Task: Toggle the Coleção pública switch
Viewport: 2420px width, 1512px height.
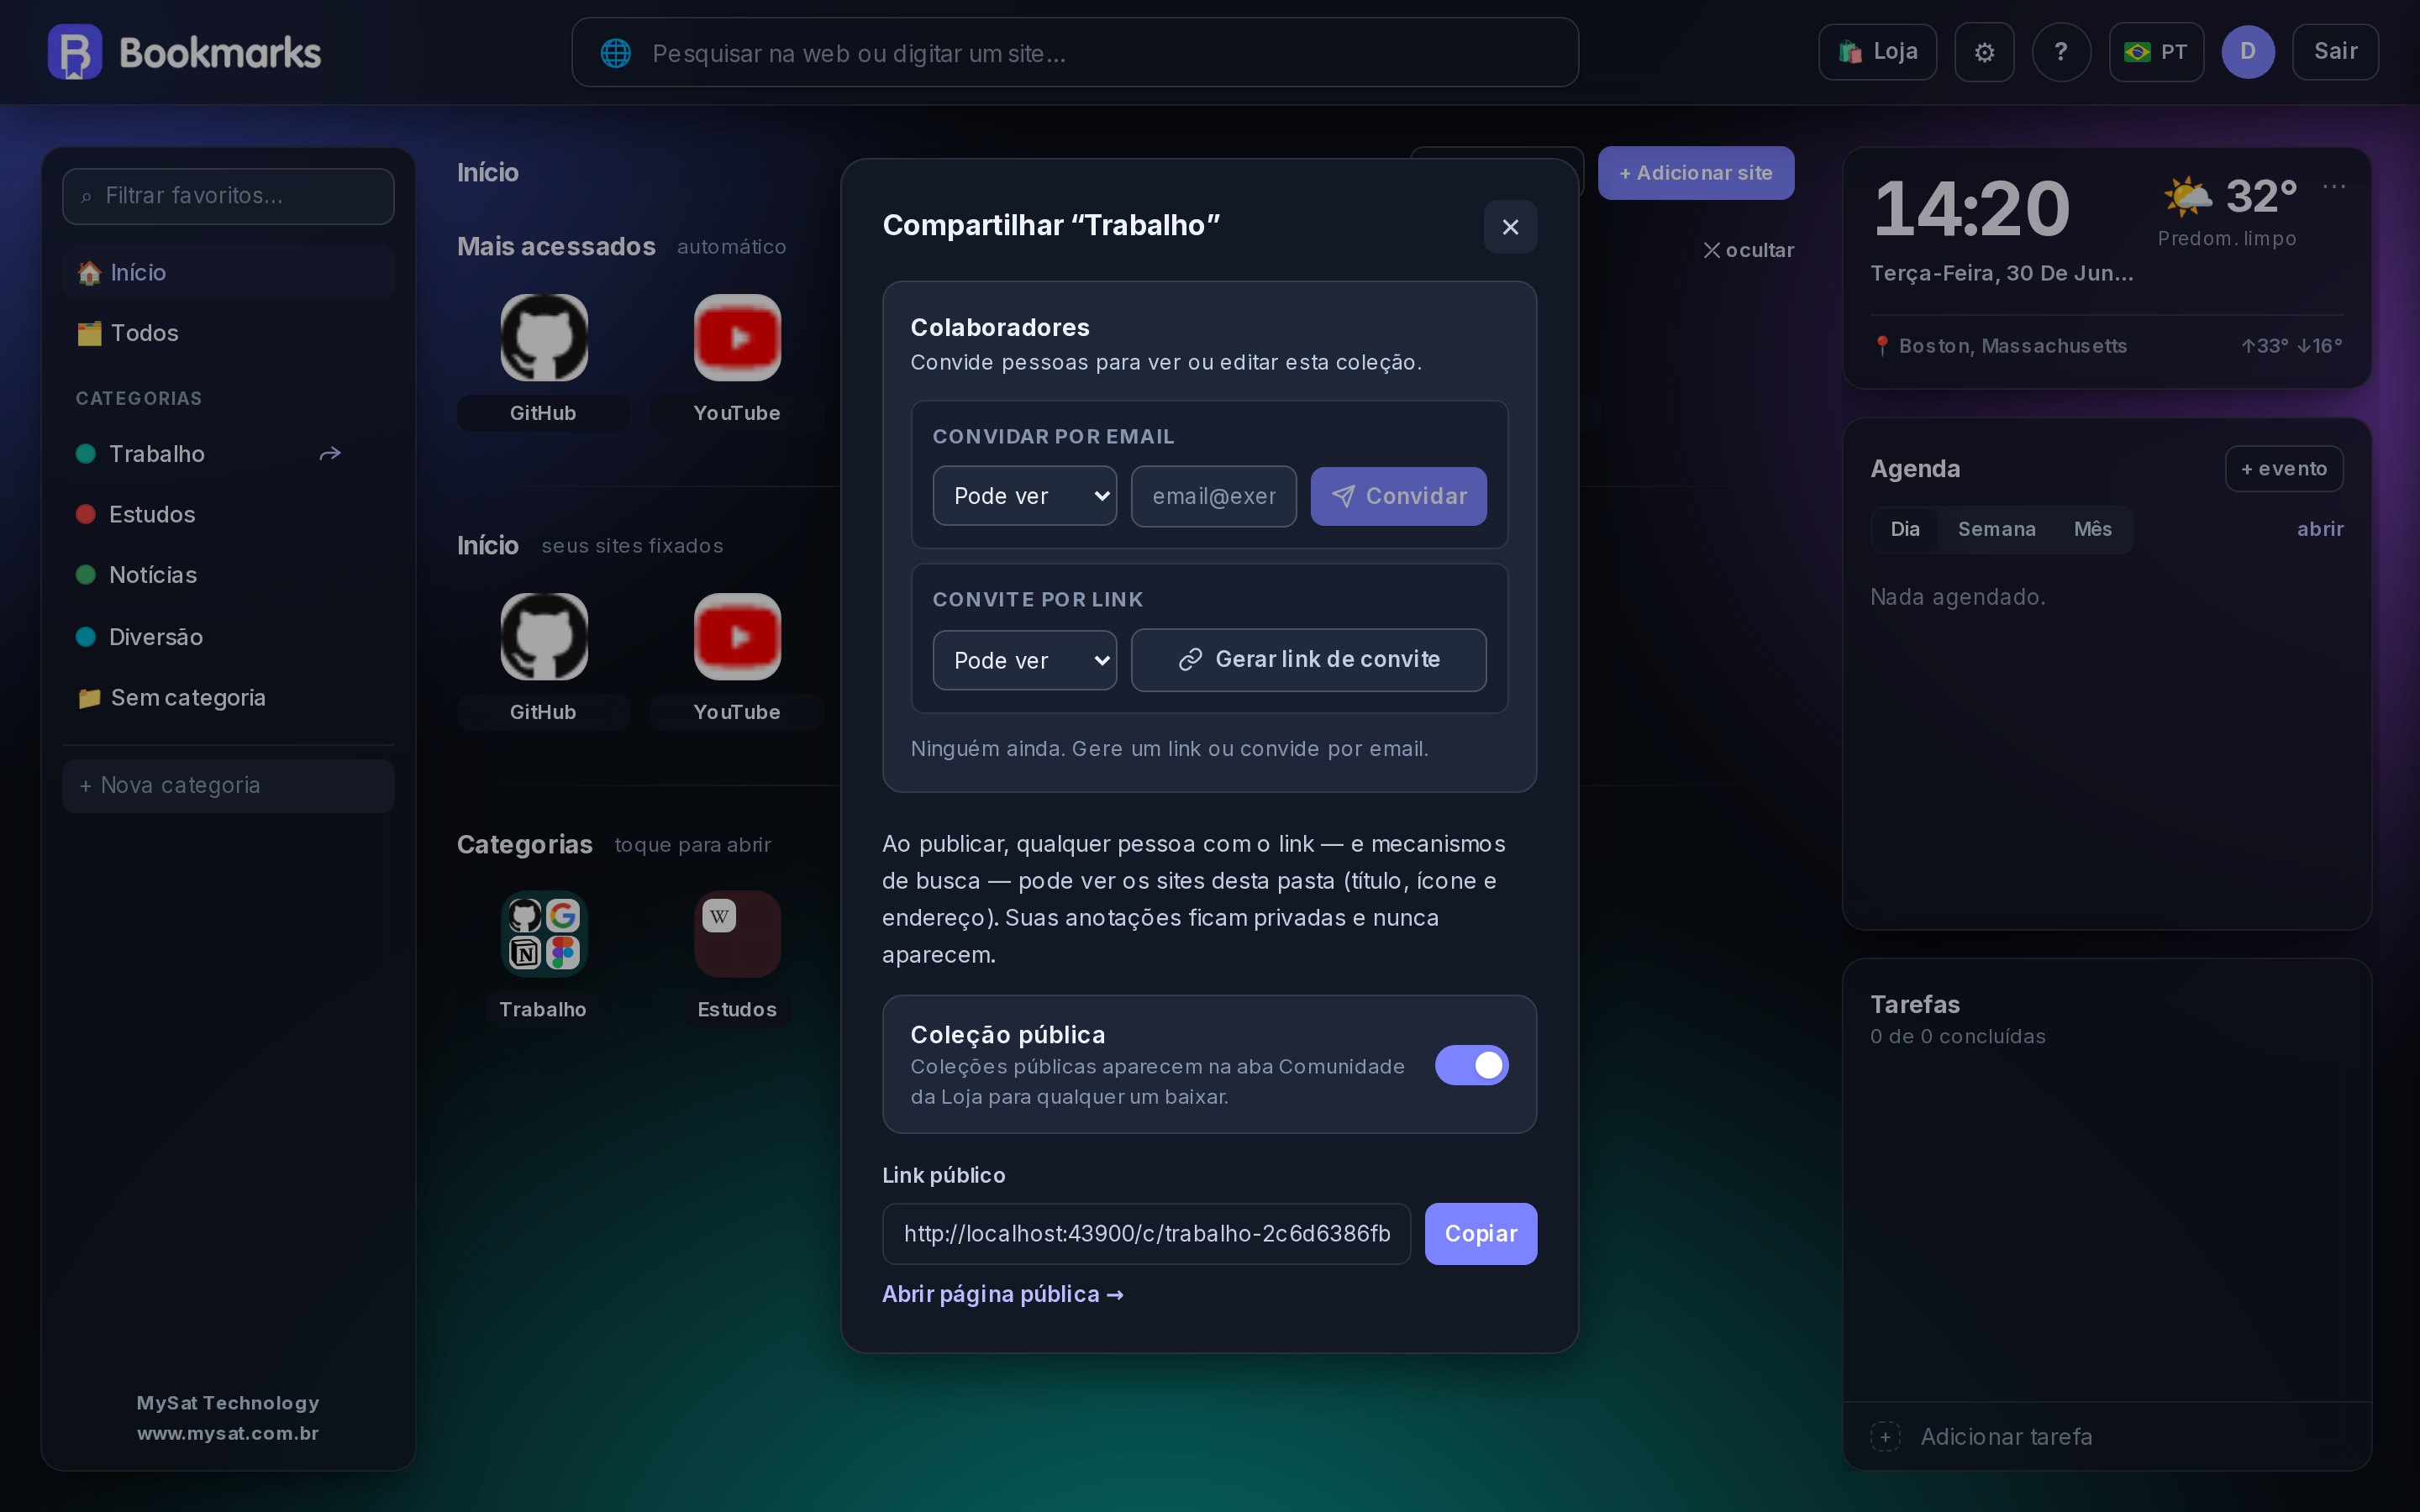Action: [1471, 1065]
